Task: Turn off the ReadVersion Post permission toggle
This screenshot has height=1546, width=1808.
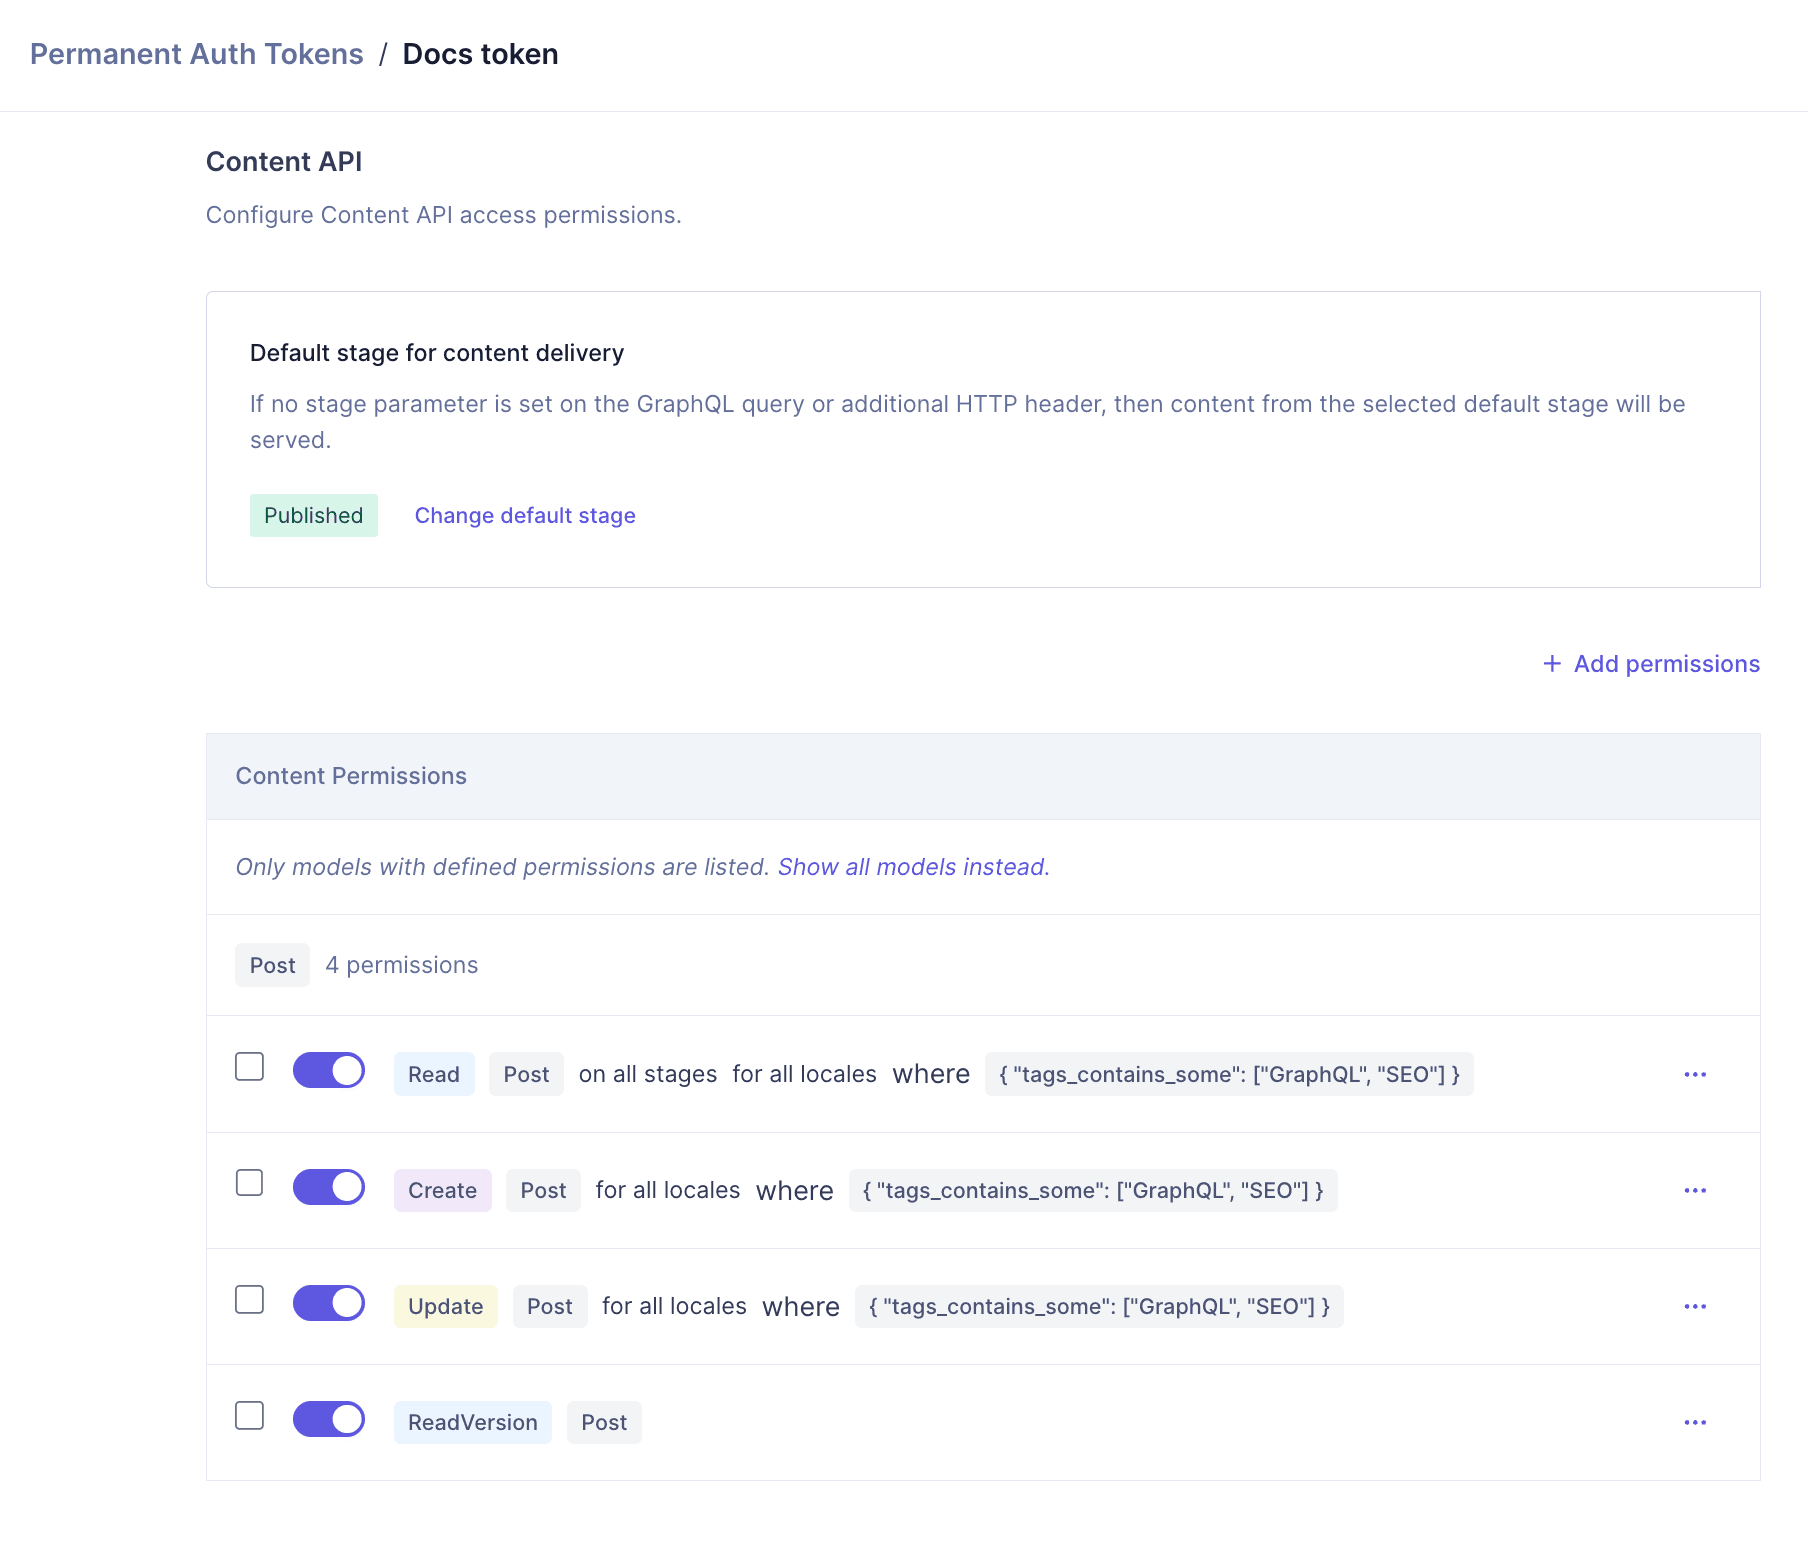Action: (329, 1419)
